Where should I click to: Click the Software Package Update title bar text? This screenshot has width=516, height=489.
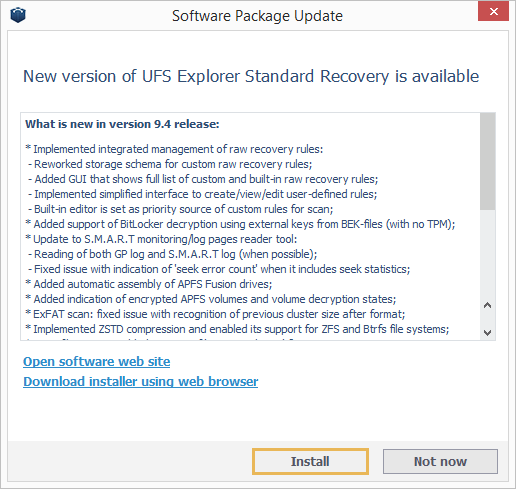click(257, 16)
